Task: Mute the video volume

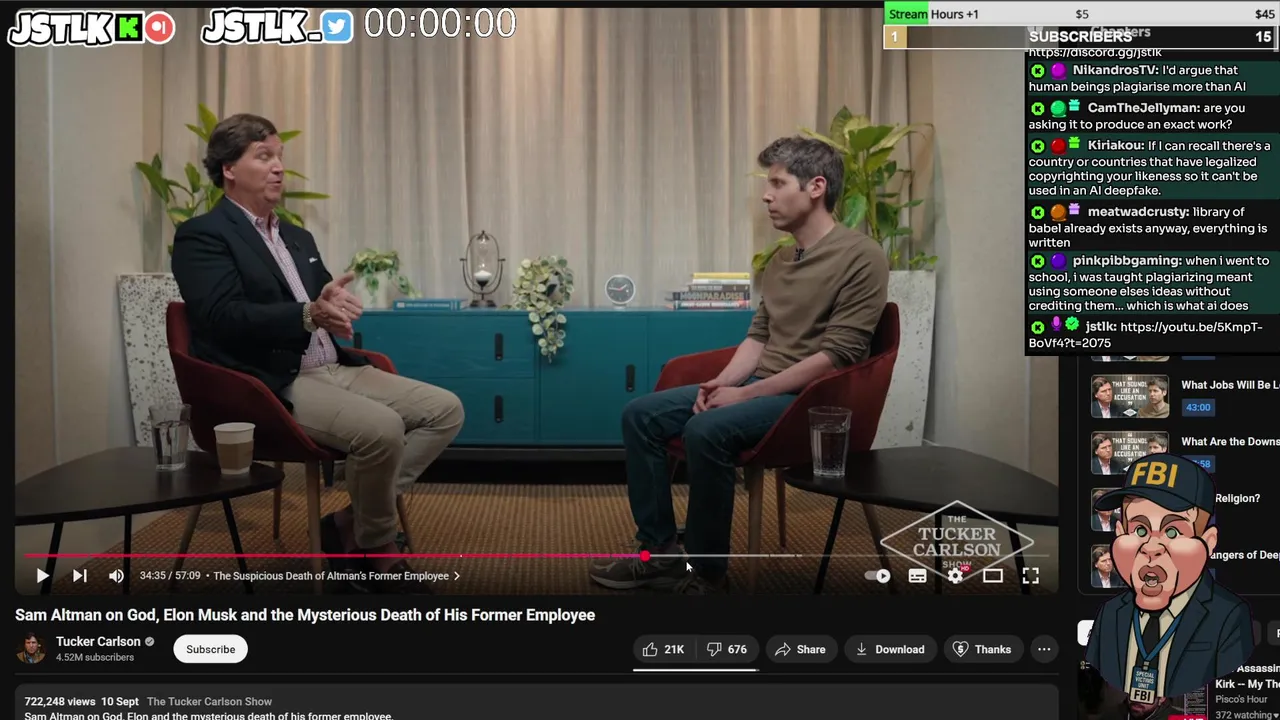Action: click(x=116, y=576)
